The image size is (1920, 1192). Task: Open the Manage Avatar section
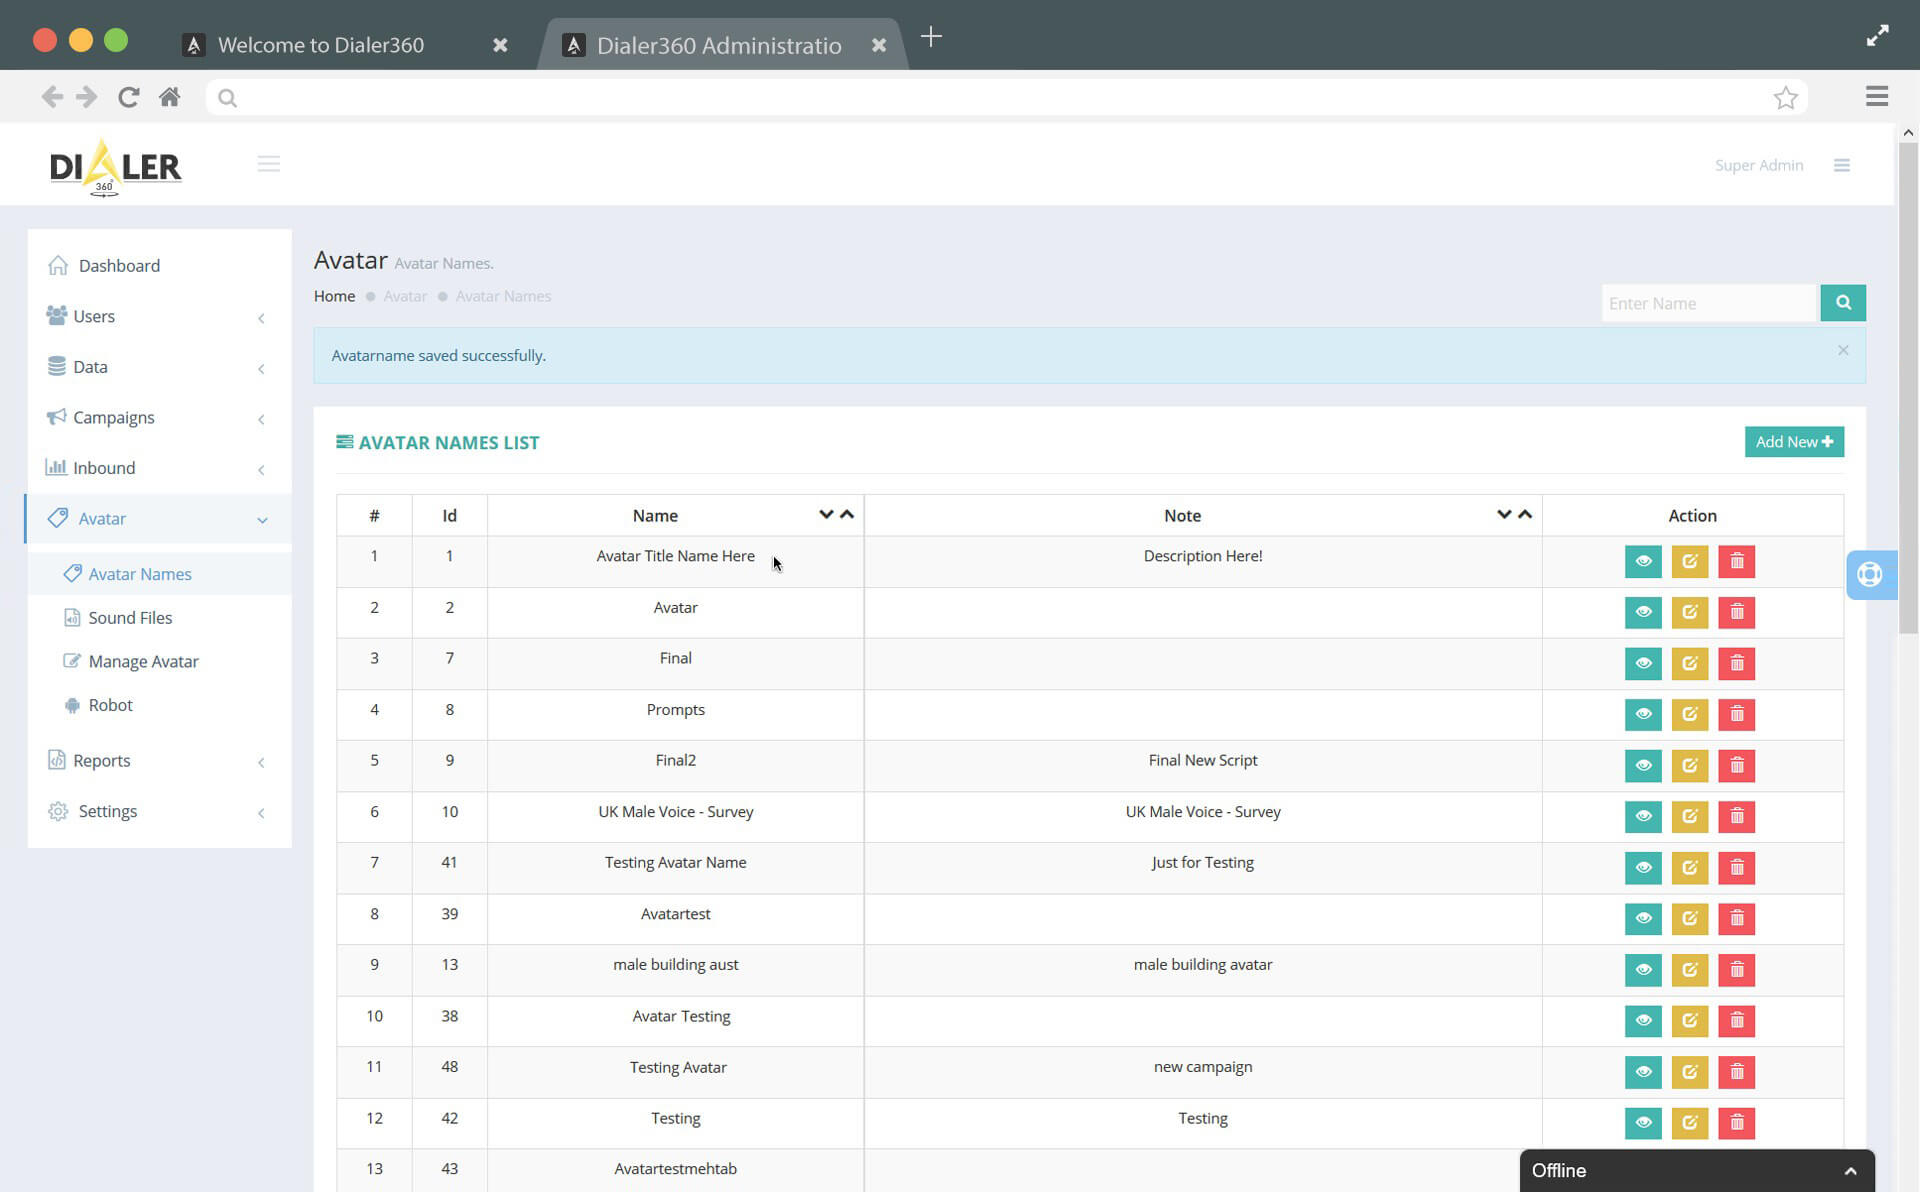(x=142, y=661)
